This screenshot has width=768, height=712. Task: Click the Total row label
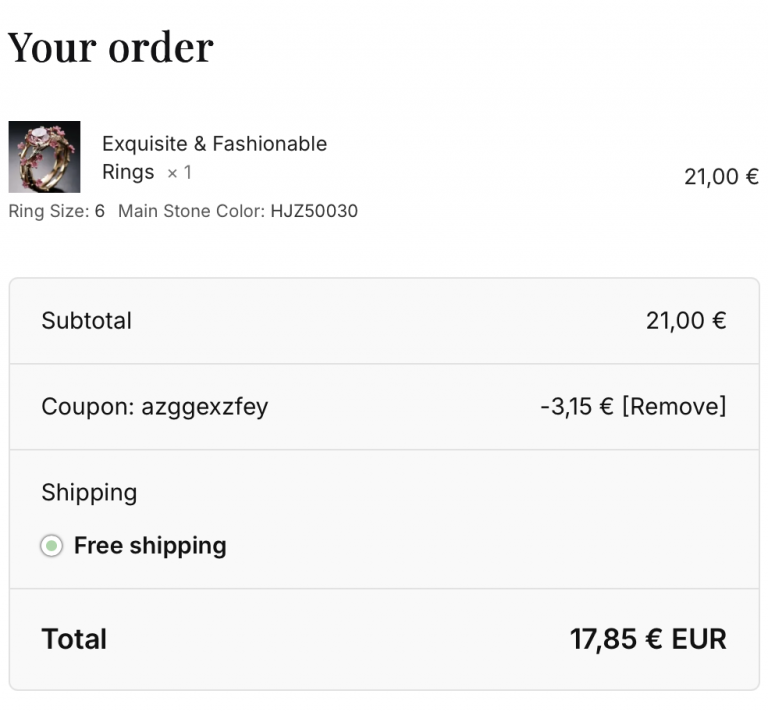click(x=74, y=639)
